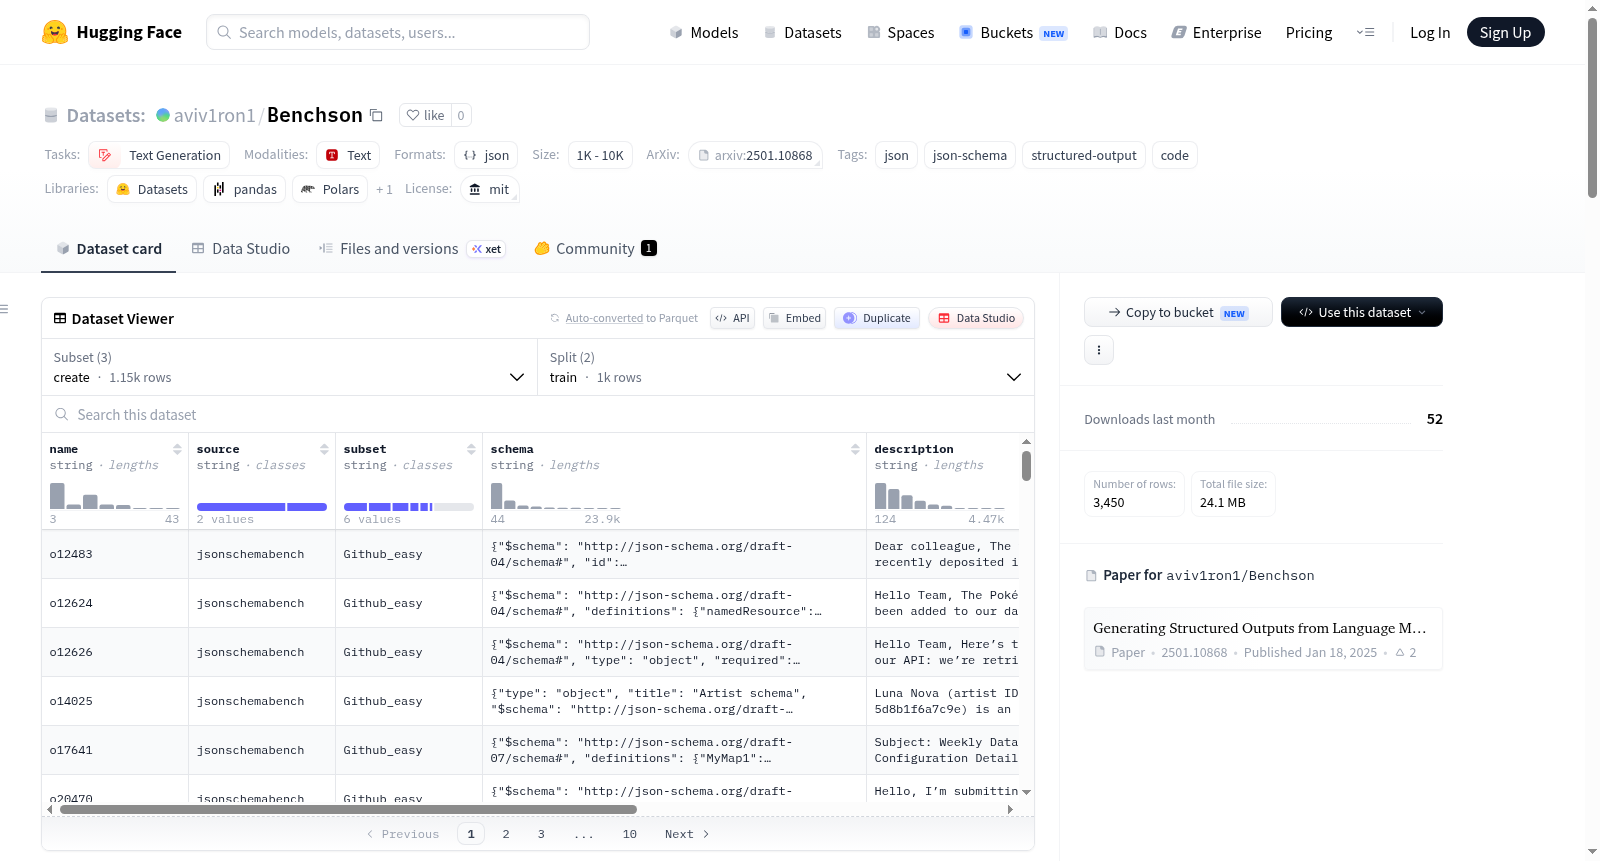Click the three-dot more options button

1099,350
